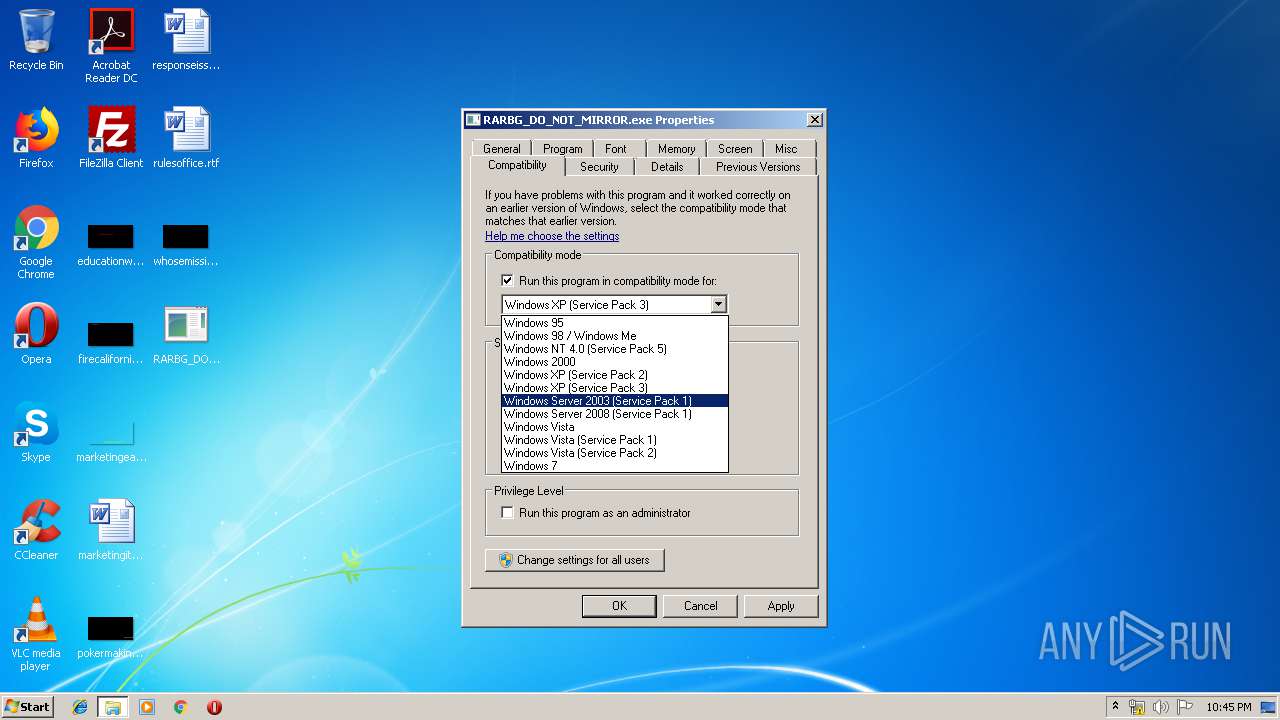Open Windows Explorer taskbar button
Screen dimensions: 1280x720
(x=113, y=707)
